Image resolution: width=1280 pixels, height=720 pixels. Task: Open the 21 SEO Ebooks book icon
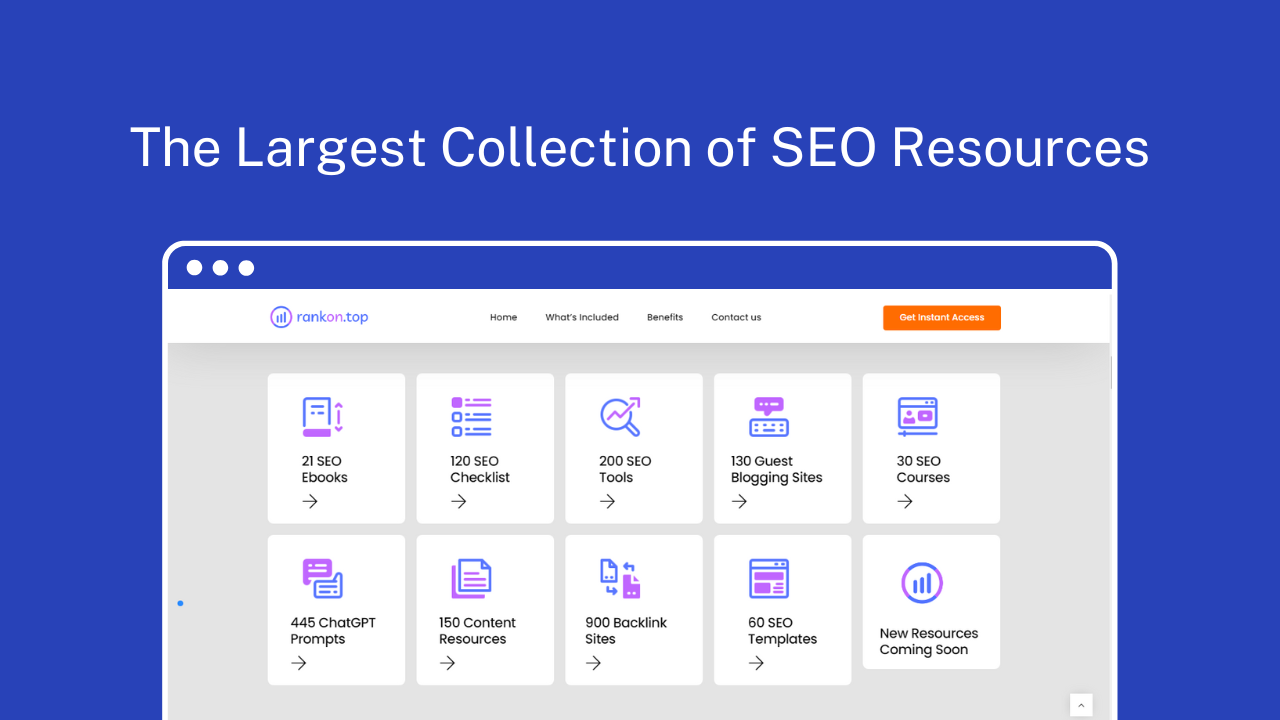[x=322, y=417]
